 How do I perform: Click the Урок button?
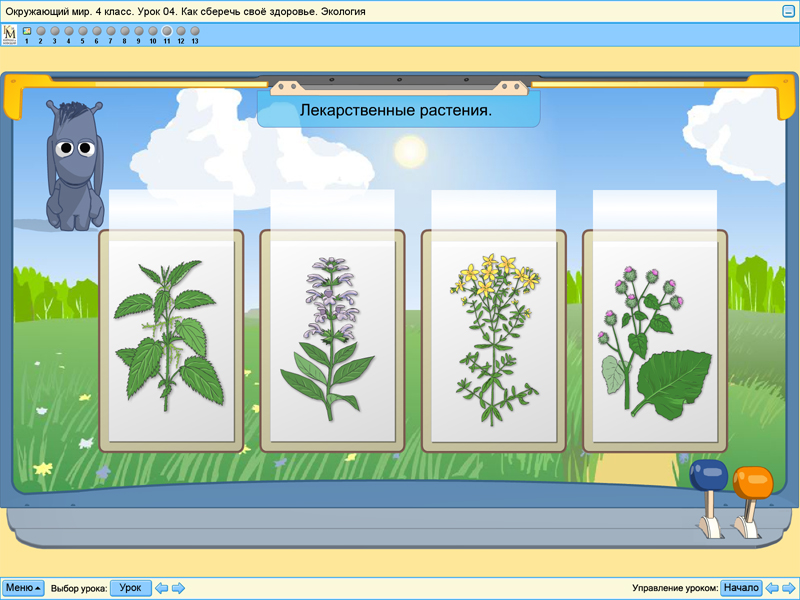[x=130, y=588]
